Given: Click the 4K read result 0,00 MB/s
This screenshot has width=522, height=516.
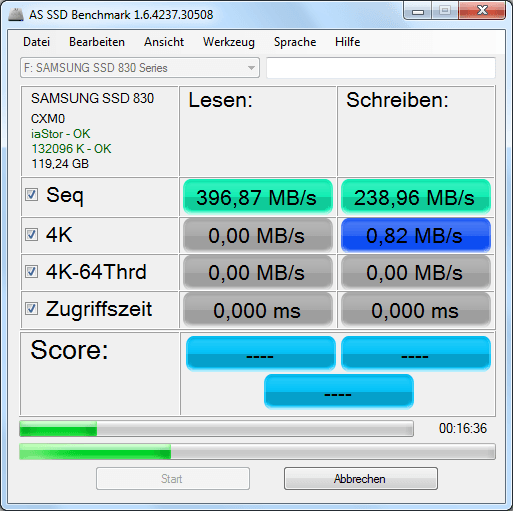Looking at the screenshot, I should coord(258,235).
